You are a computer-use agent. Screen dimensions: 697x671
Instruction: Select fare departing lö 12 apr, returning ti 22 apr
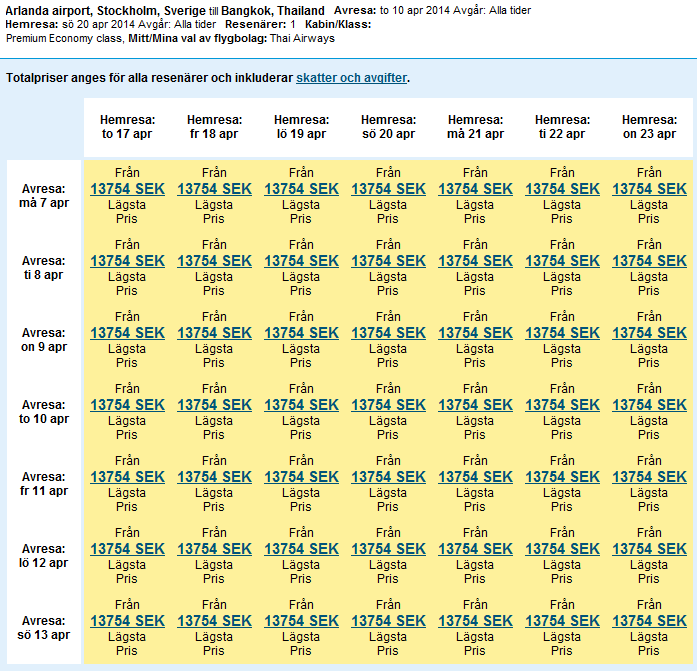(562, 549)
